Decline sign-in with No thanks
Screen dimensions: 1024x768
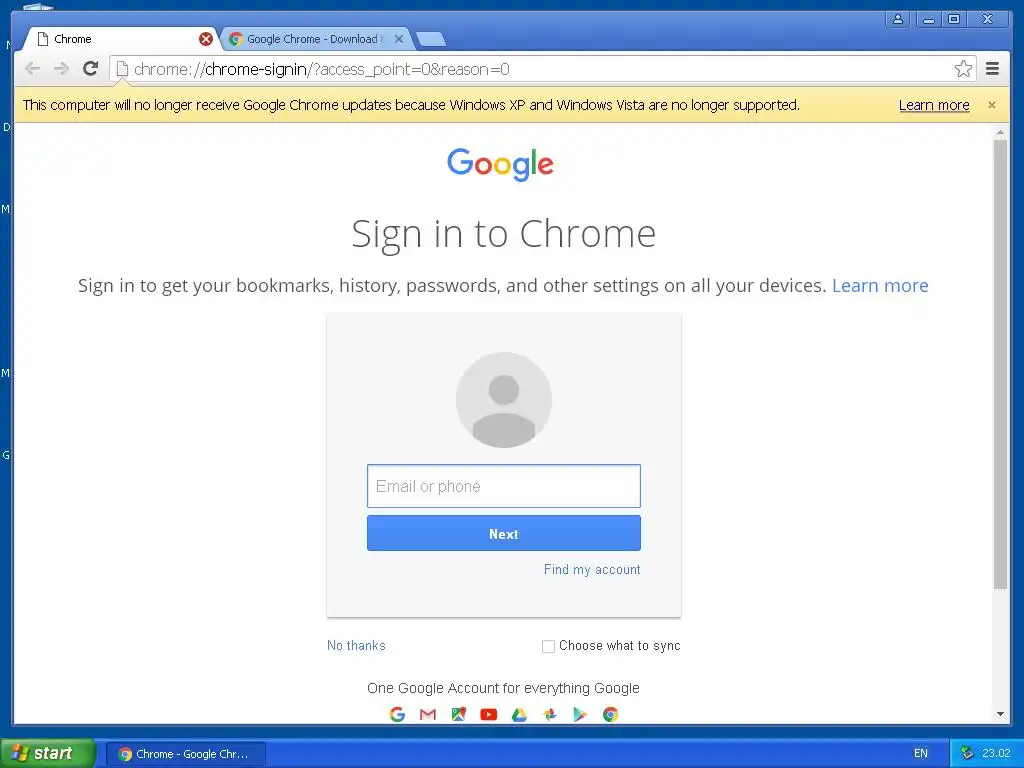(356, 645)
